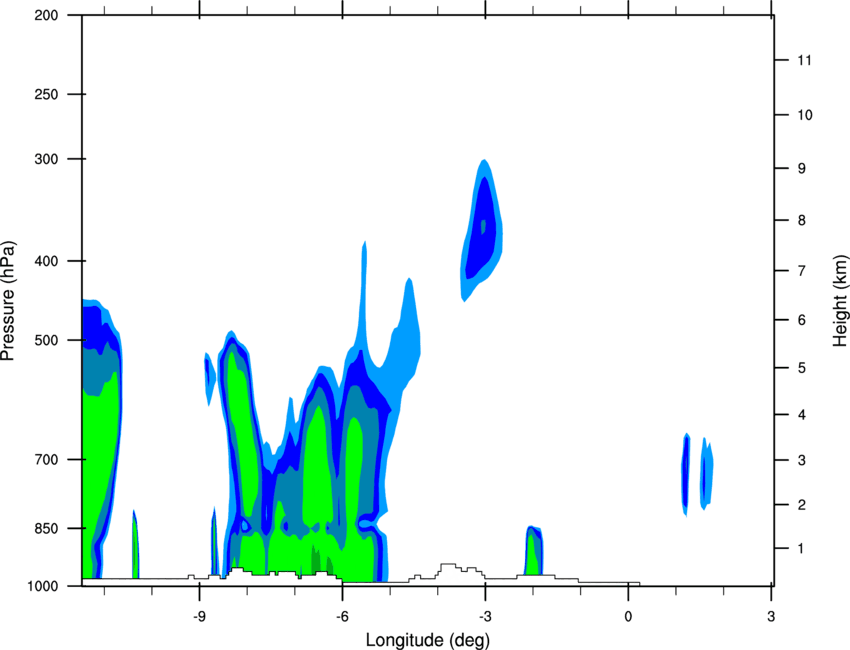
Task: Click the -3 longitude tick label
Action: click(x=485, y=616)
